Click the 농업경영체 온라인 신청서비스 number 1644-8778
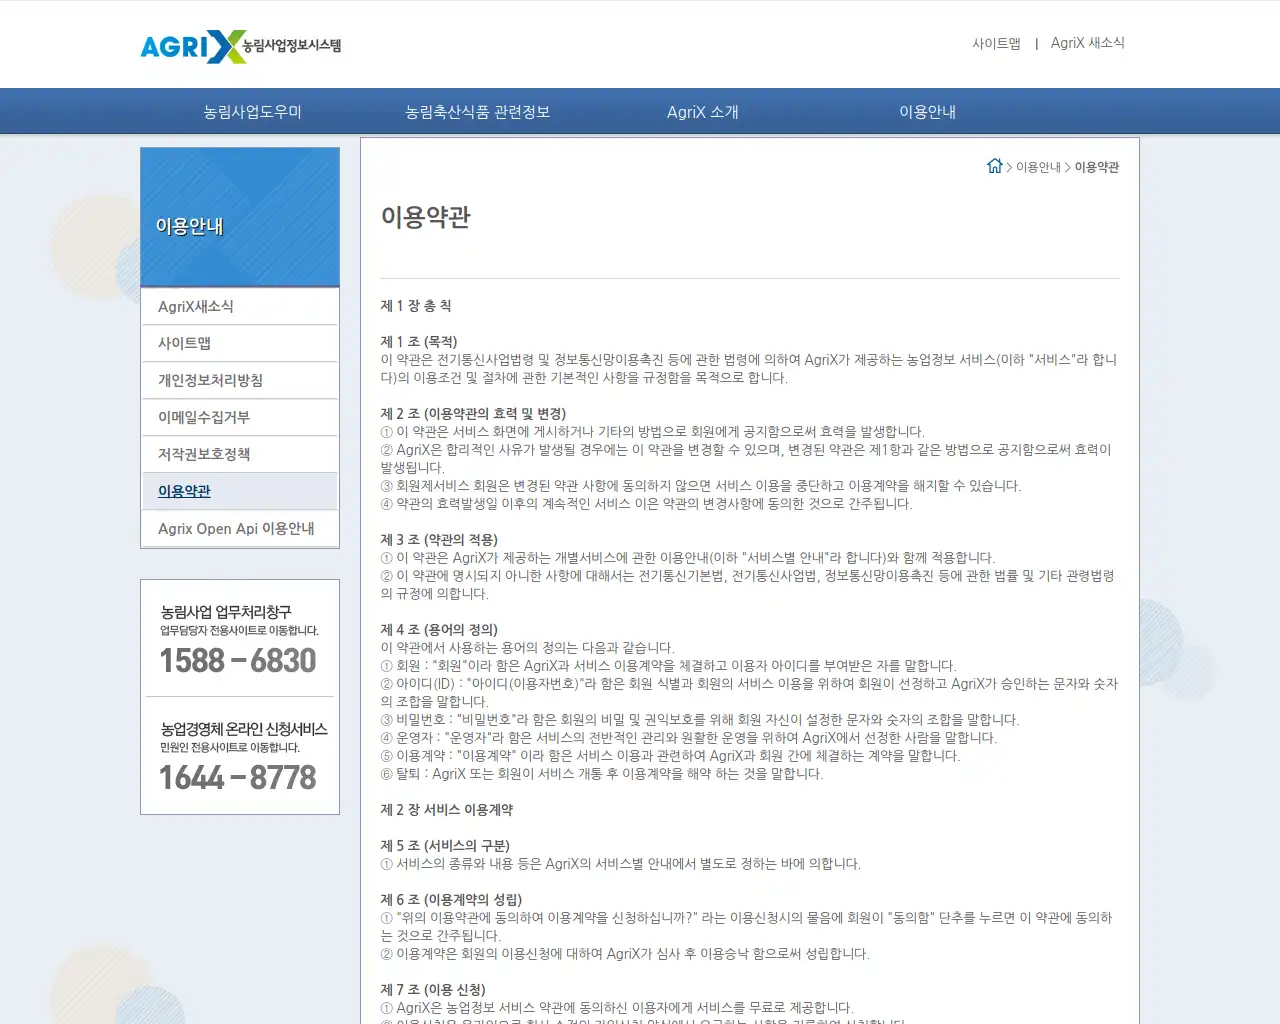This screenshot has height=1024, width=1280. (238, 778)
